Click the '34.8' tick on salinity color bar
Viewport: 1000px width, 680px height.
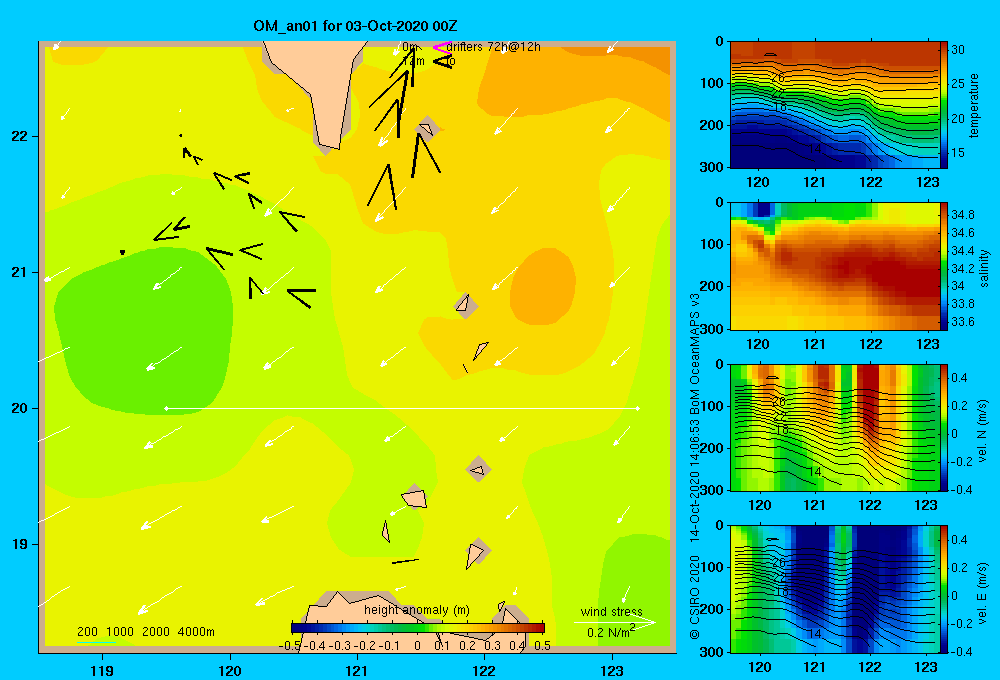pos(963,214)
